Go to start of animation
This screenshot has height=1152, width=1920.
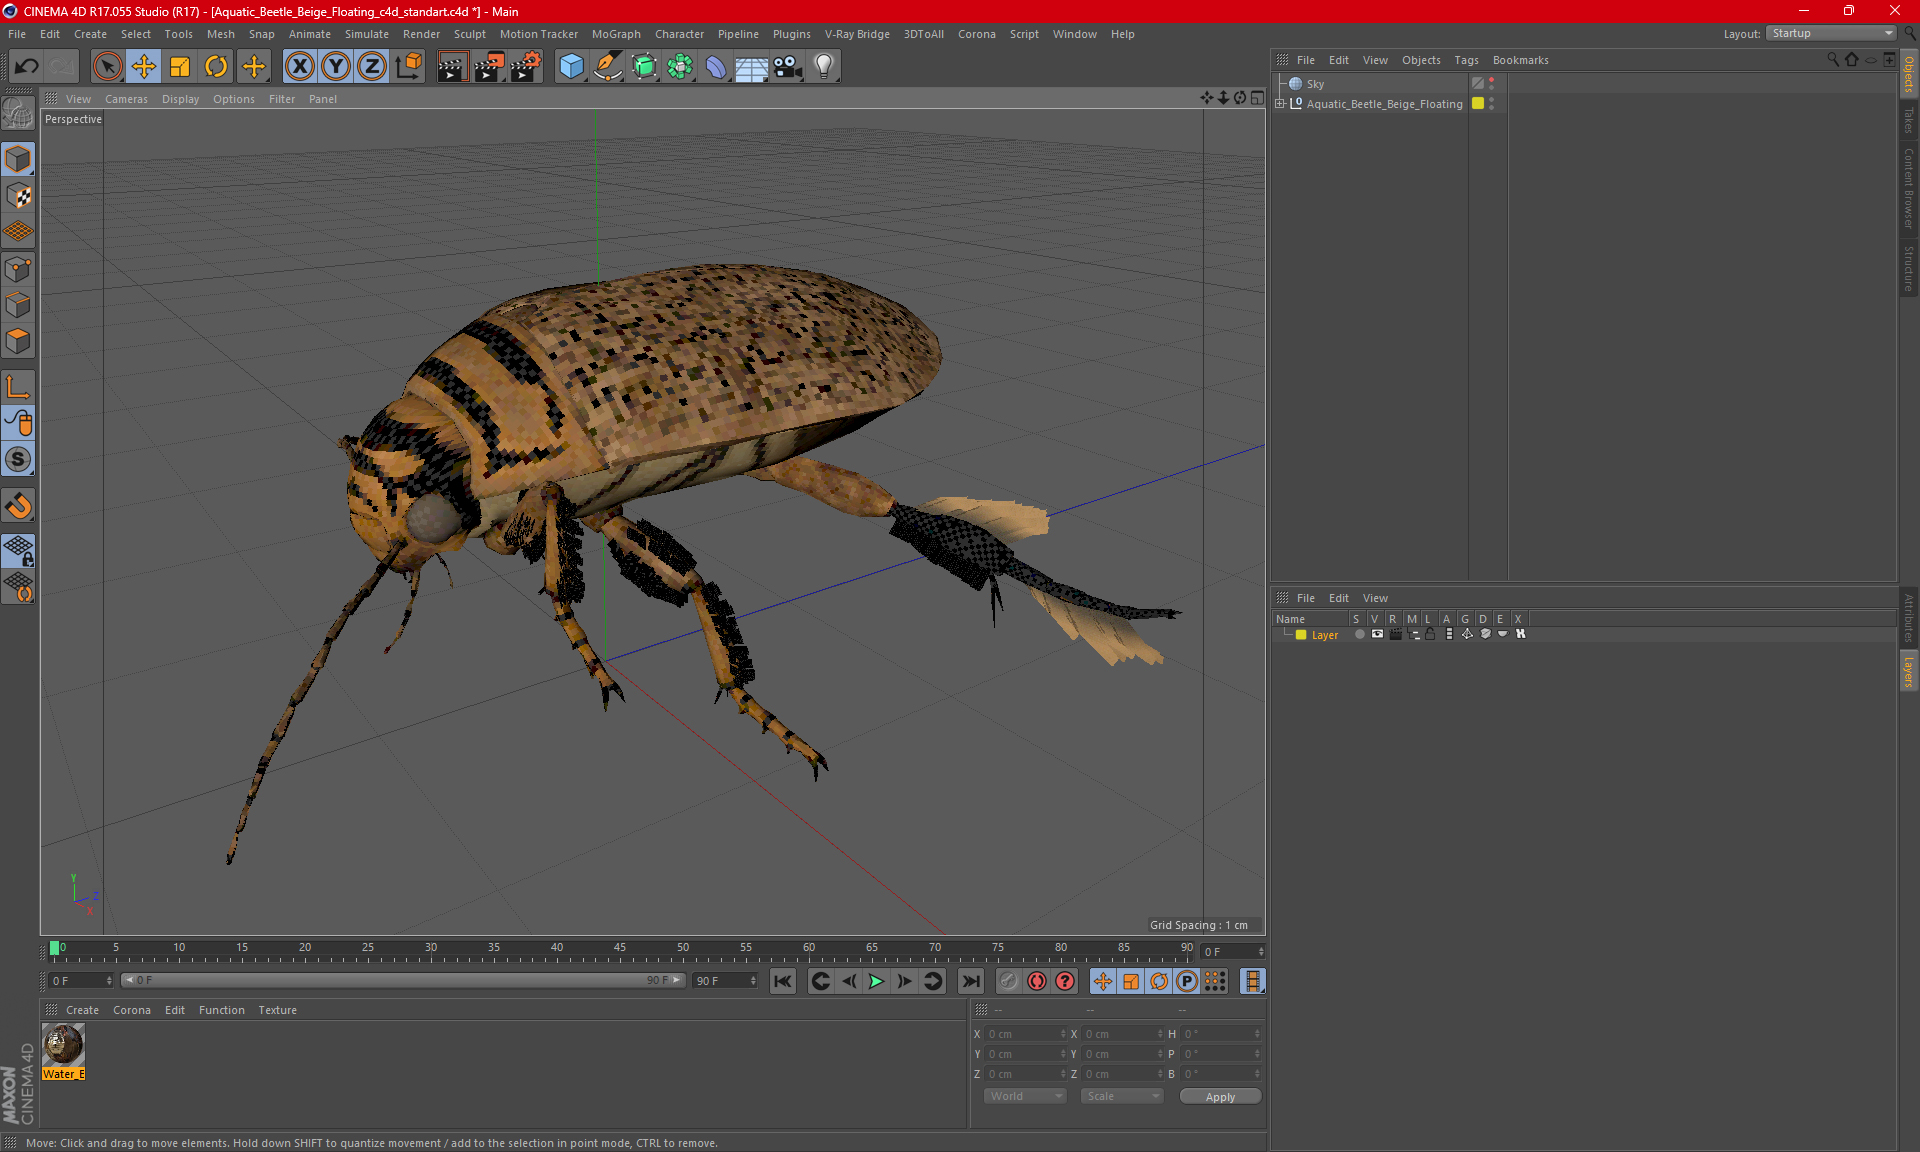[783, 981]
